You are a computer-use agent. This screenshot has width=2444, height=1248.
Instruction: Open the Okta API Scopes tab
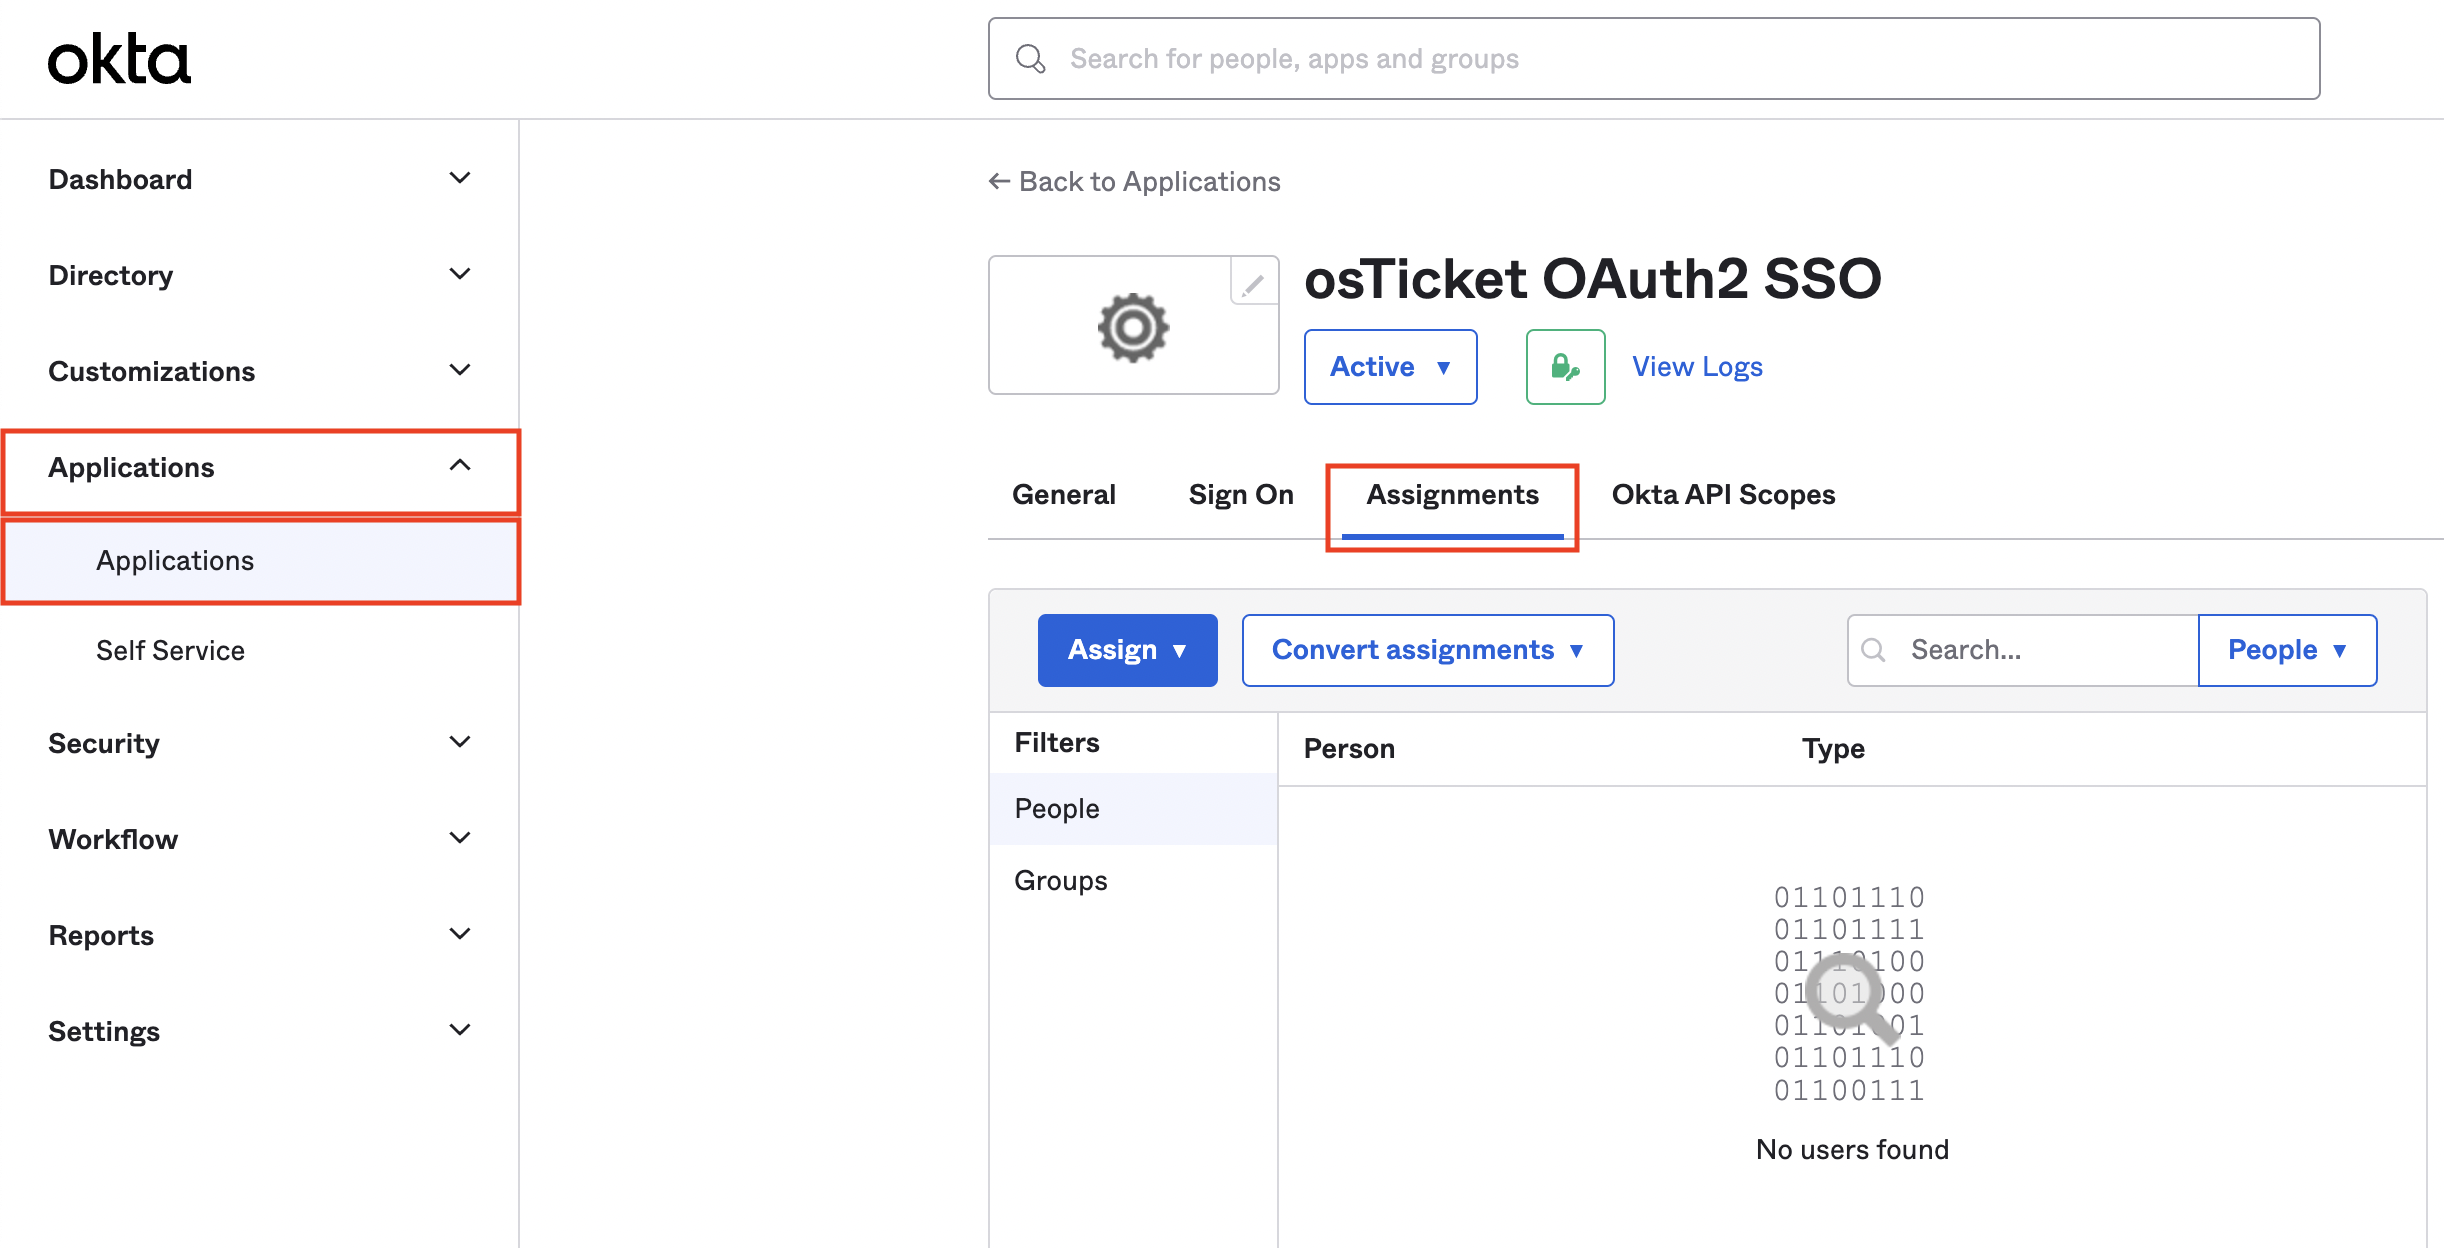tap(1723, 495)
